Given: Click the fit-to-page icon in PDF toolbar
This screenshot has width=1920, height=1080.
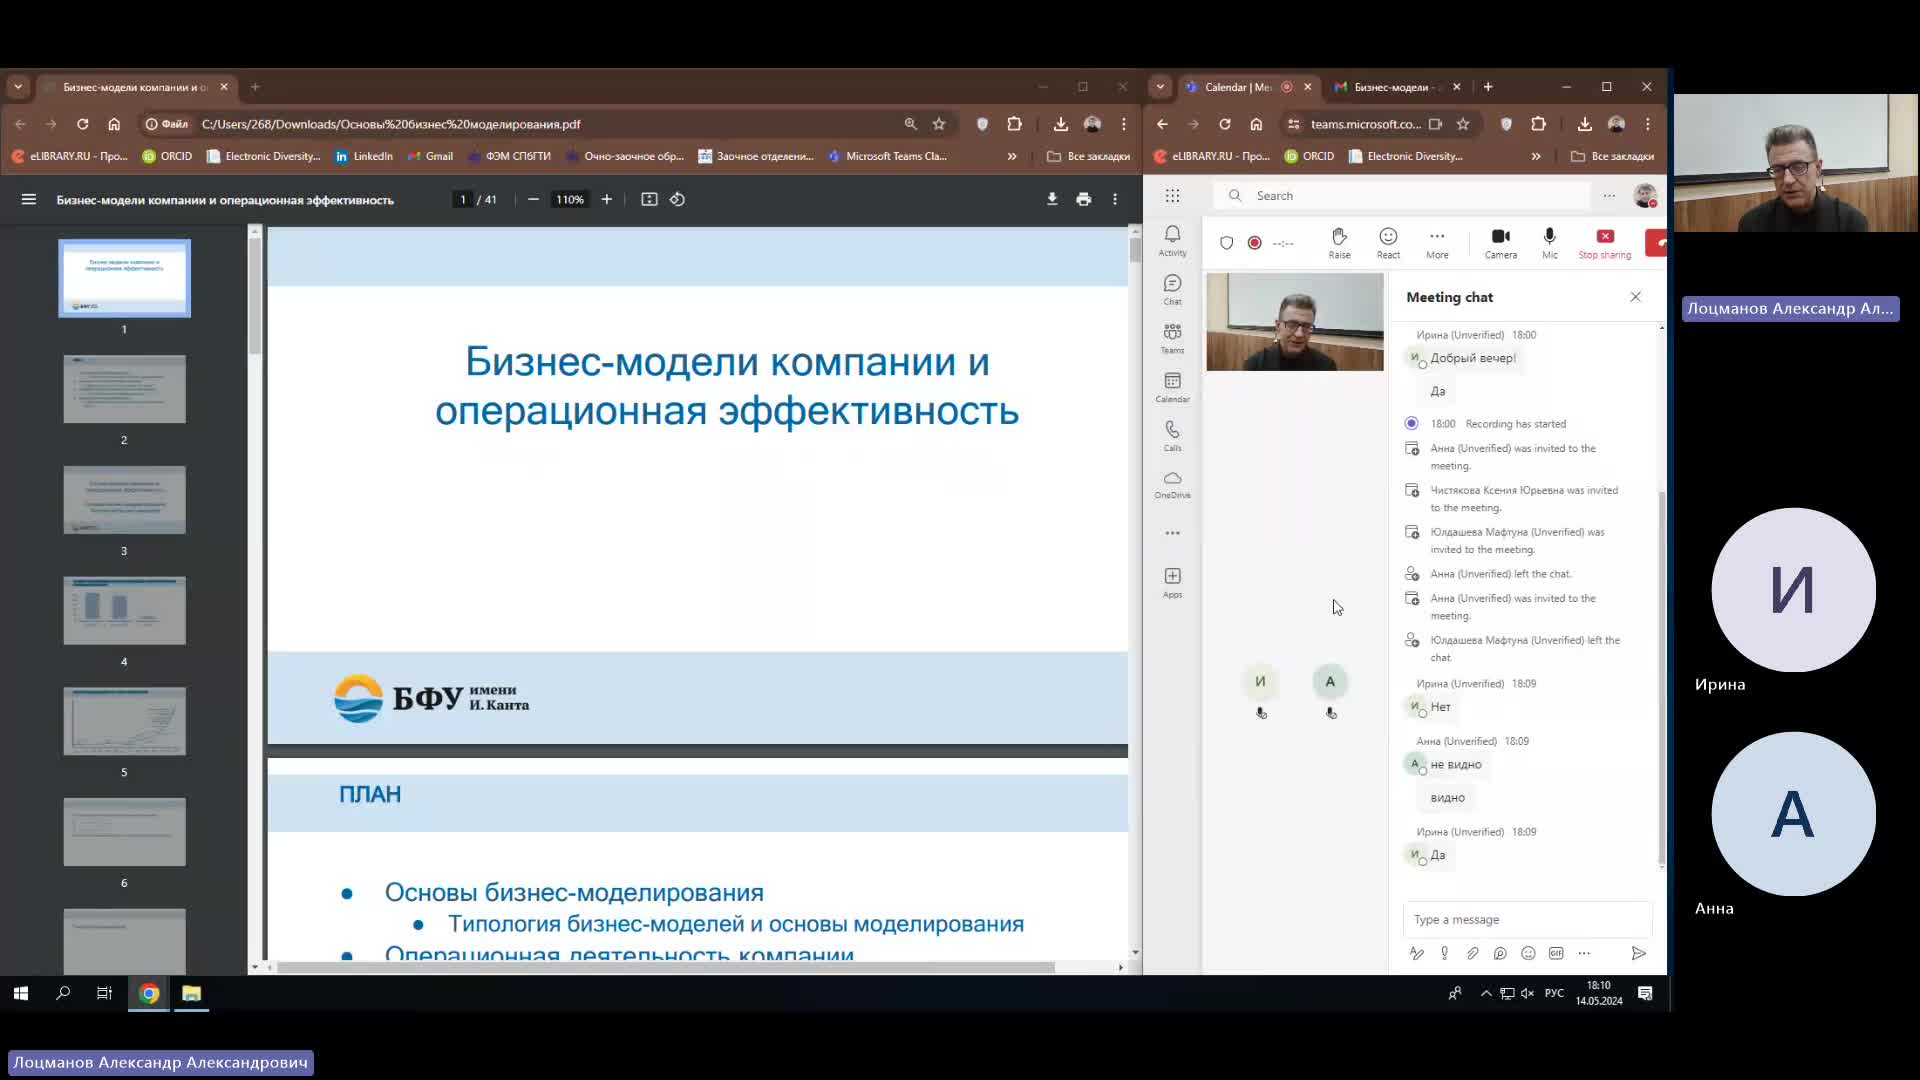Looking at the screenshot, I should pos(649,199).
